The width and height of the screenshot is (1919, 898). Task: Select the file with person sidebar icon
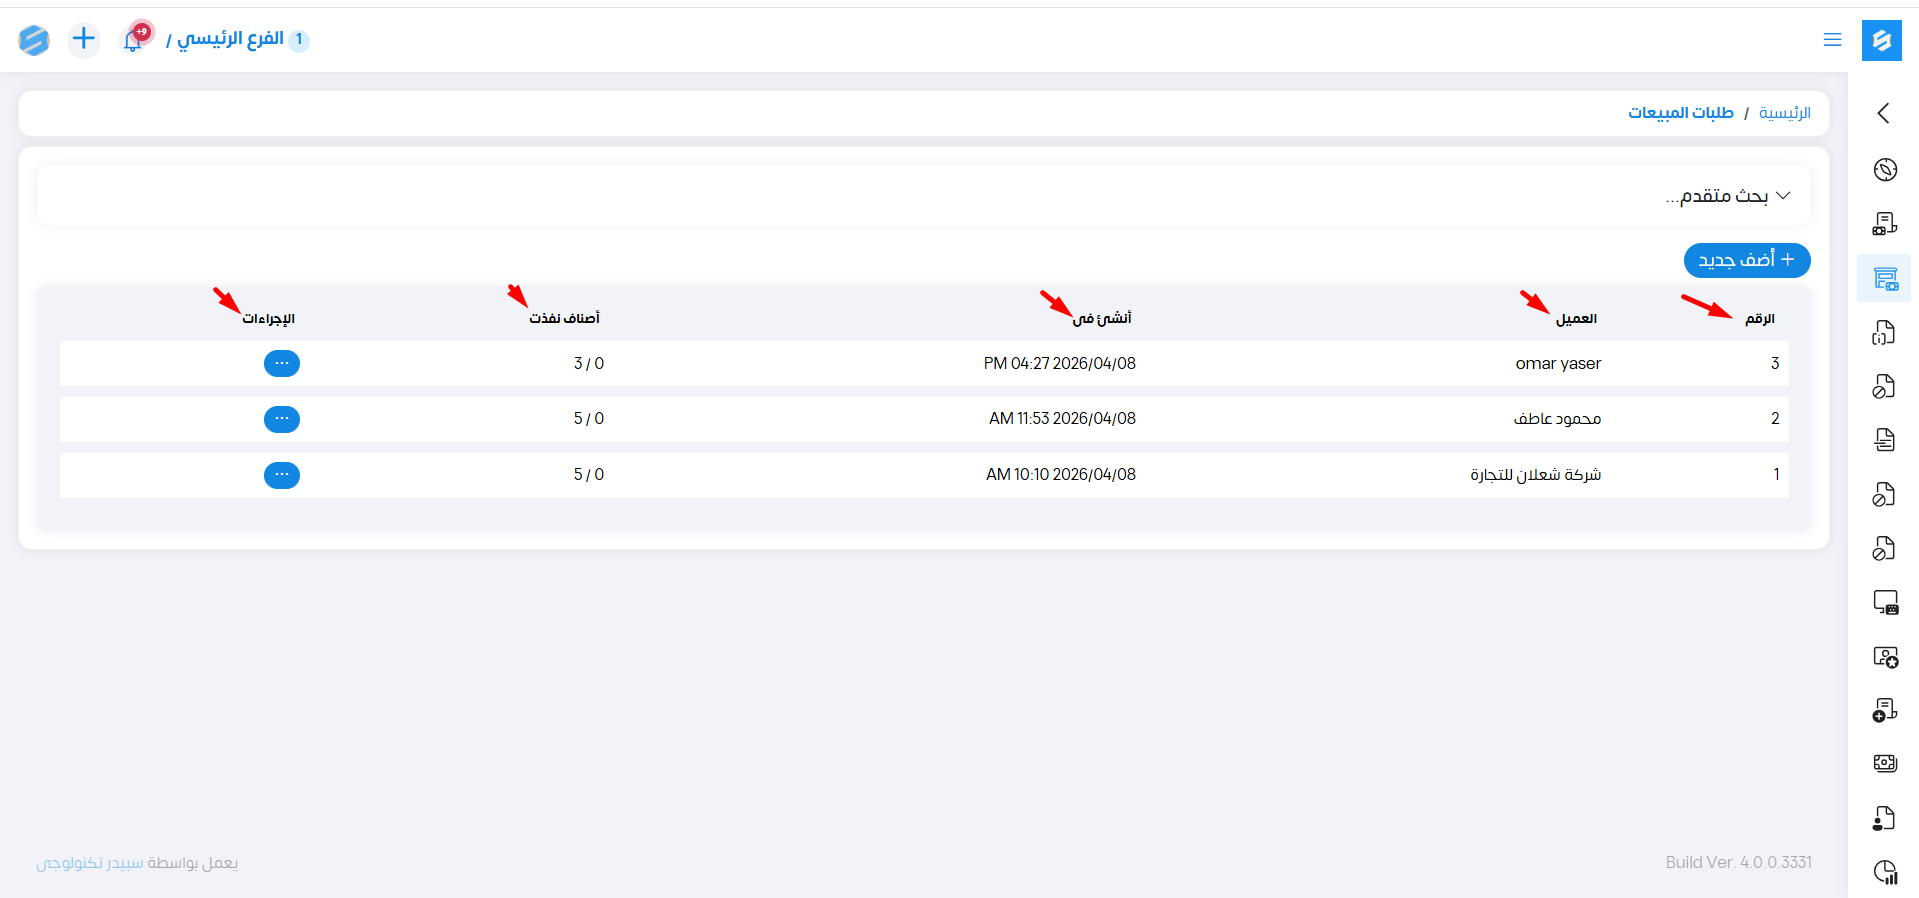[x=1885, y=818]
